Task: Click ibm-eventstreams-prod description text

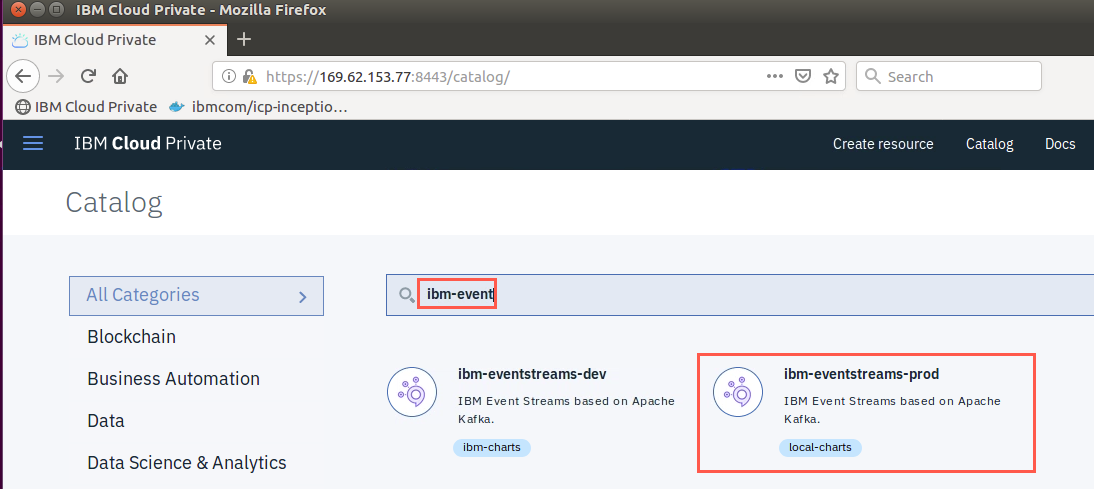Action: click(x=892, y=409)
